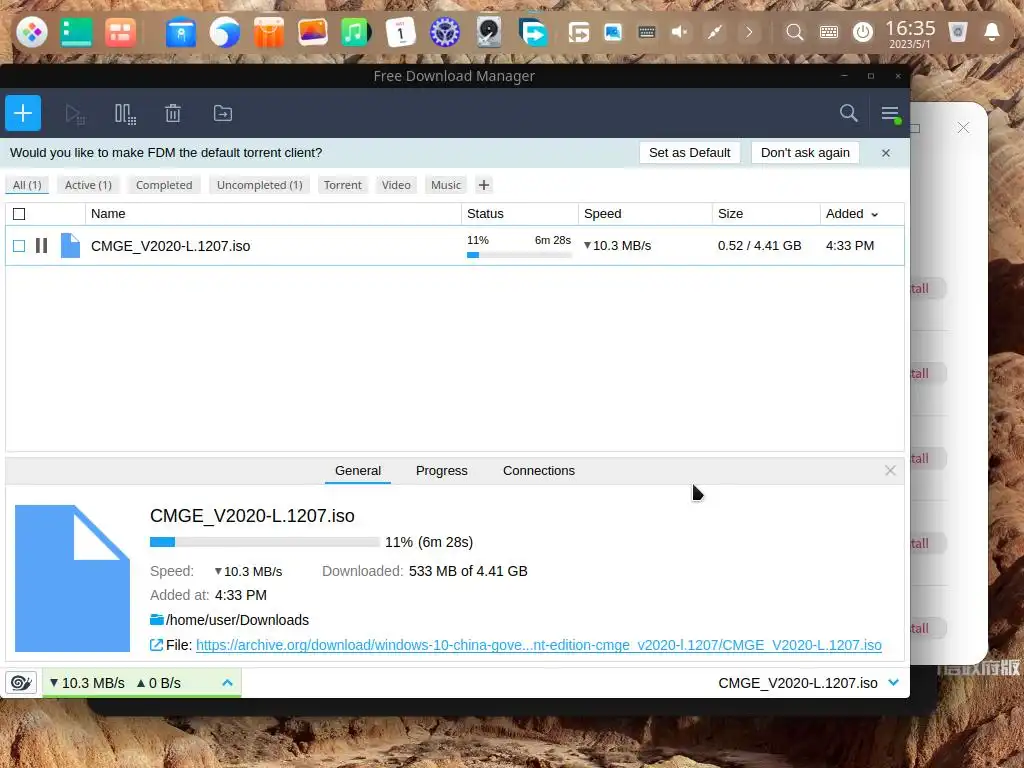Expand the CMGE_V2020-L.1207.iso chevron in status bar
1024x768 pixels.
893,682
